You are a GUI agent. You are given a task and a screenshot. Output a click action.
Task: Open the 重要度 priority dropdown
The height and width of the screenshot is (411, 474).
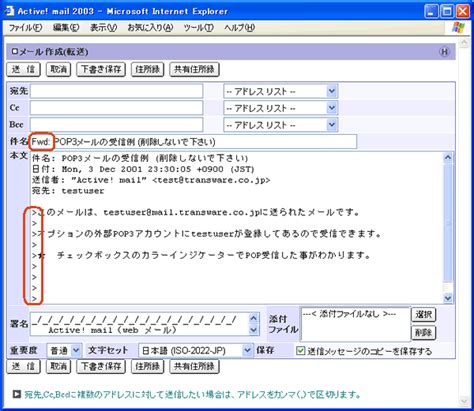click(x=64, y=350)
